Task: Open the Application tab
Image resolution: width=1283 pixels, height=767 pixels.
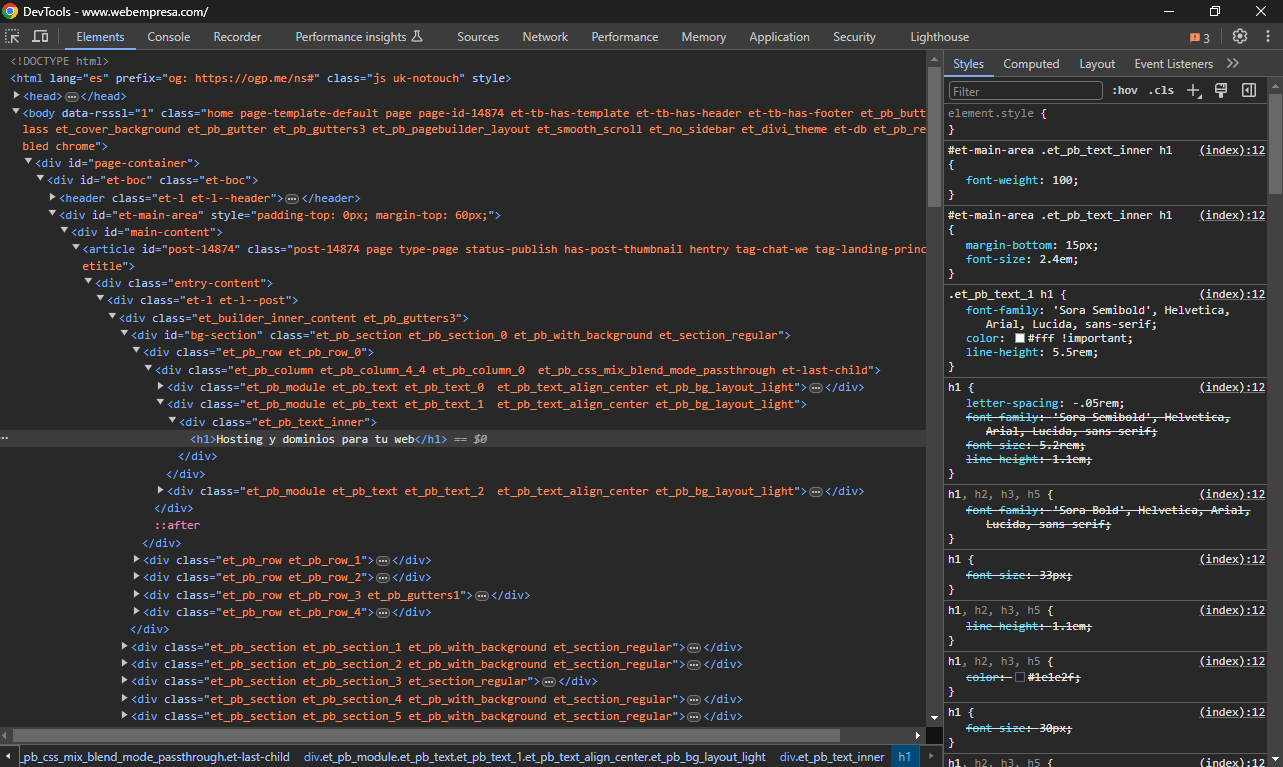Action: pos(779,37)
